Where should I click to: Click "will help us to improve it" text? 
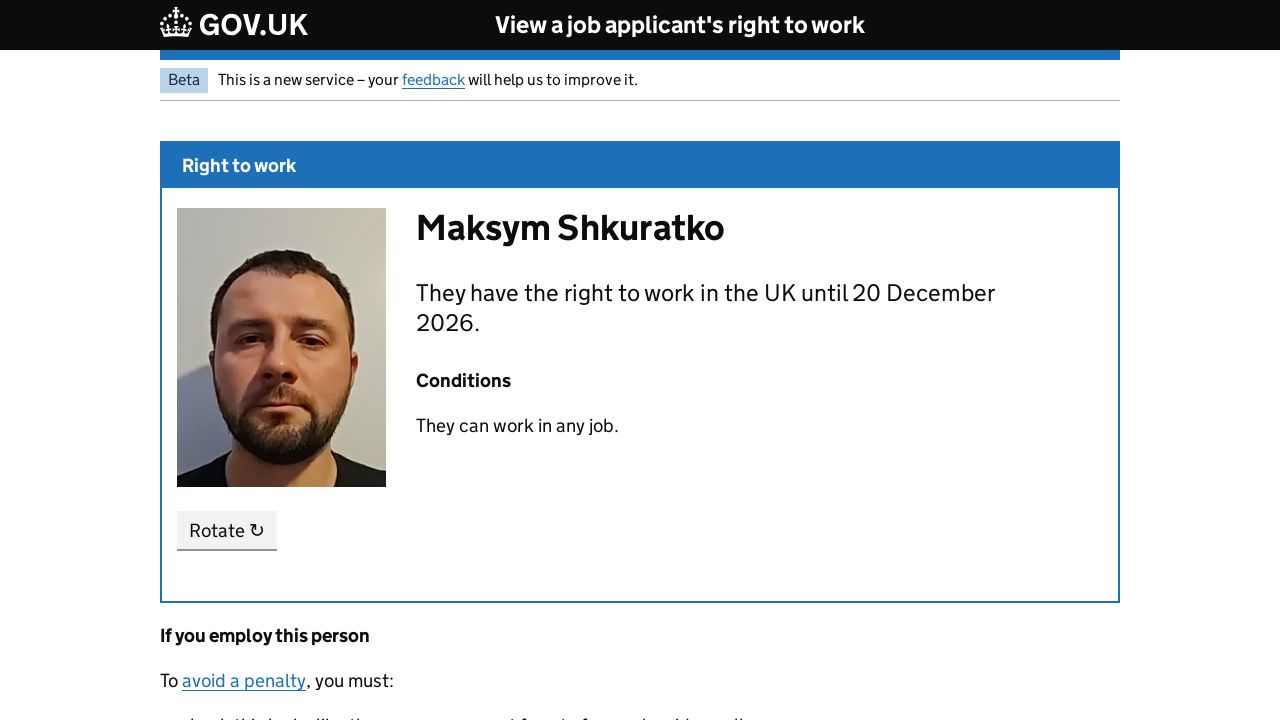pos(553,80)
